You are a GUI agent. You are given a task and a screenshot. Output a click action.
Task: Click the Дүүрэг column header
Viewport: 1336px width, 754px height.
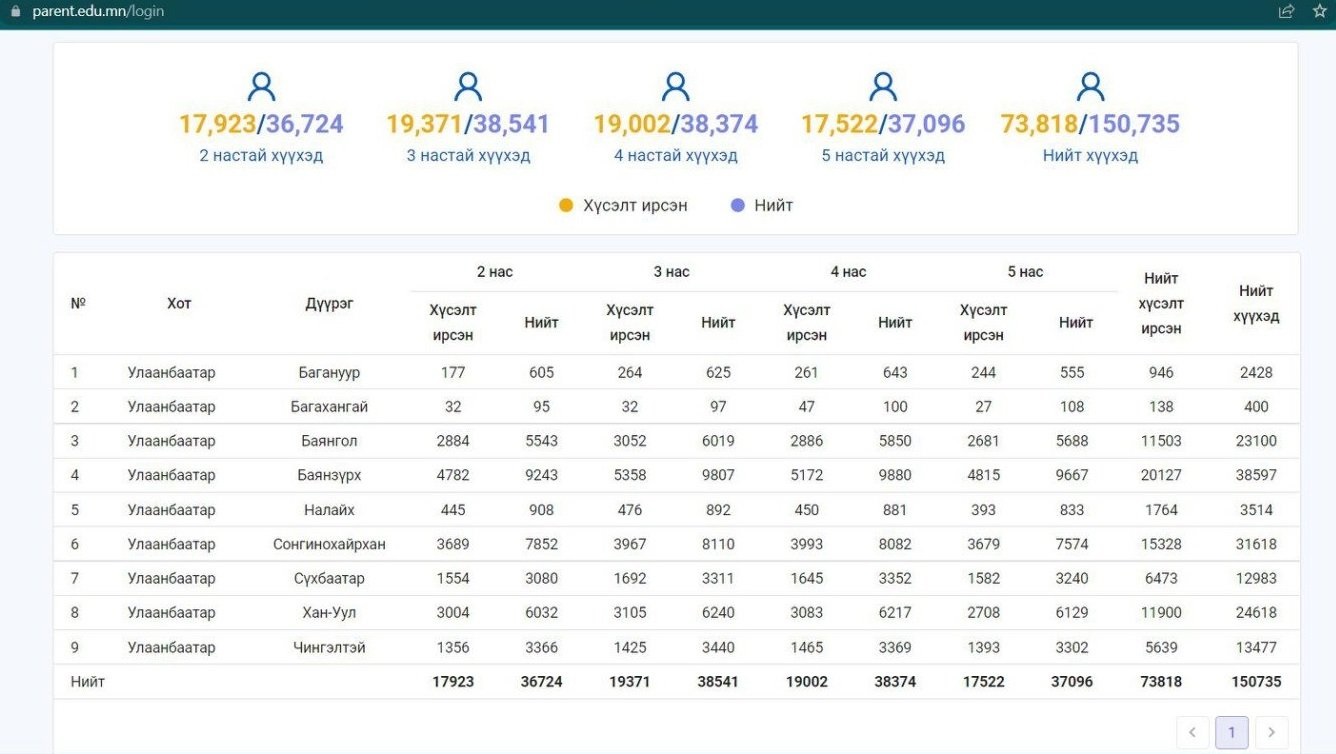pos(329,304)
